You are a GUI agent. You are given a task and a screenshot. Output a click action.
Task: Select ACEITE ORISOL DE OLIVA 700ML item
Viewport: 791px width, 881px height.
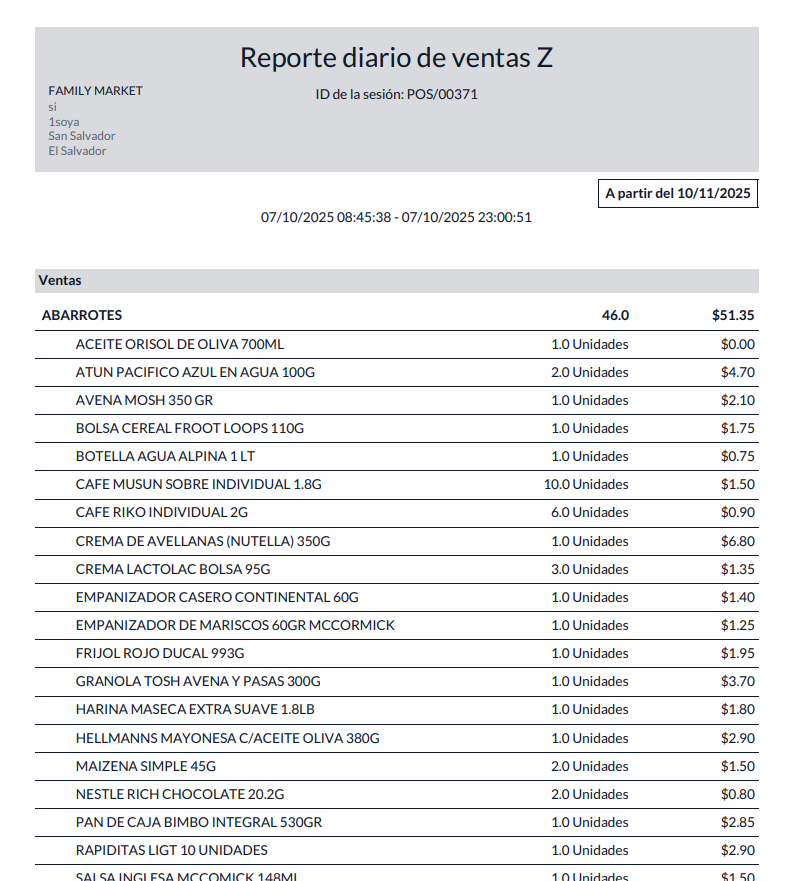180,344
